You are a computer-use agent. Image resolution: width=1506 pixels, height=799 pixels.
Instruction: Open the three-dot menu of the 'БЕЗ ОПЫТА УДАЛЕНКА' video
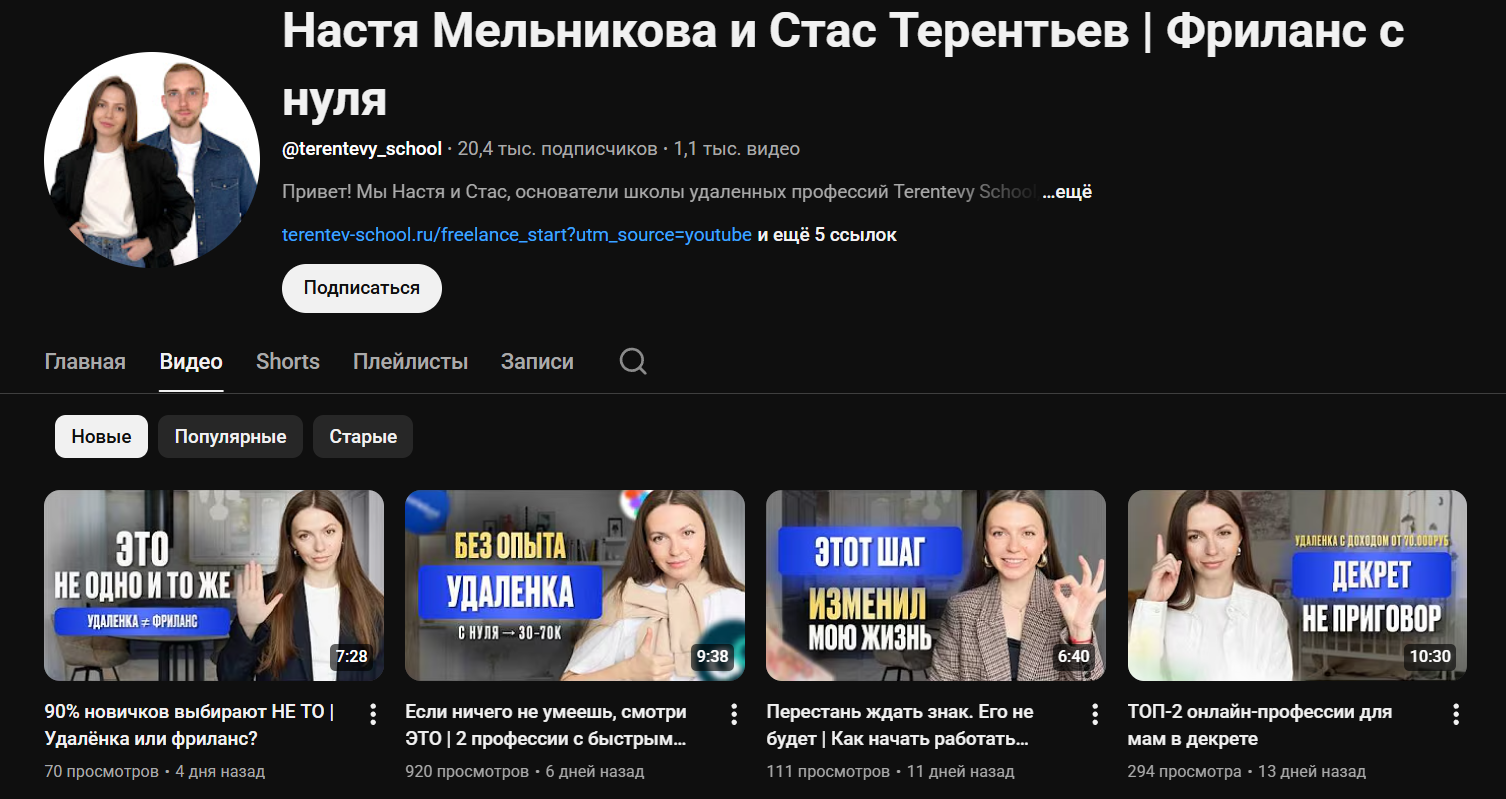coord(733,713)
